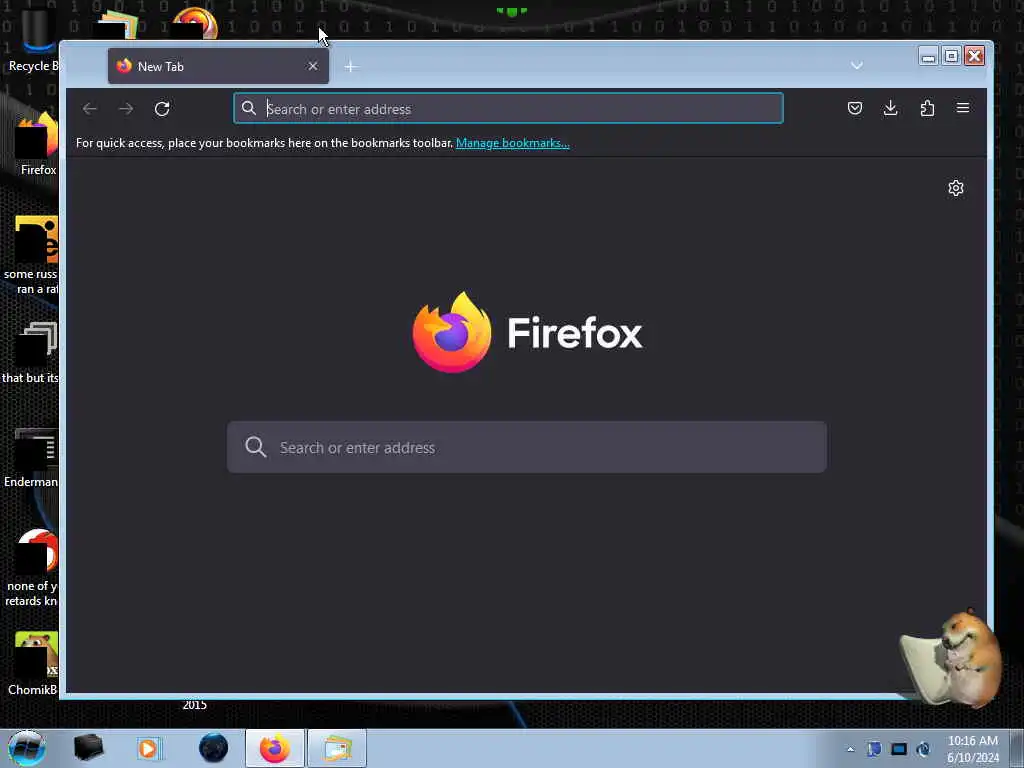Screen dimensions: 1024x768
Task: Open the black box taskbar icon
Action: coord(88,748)
